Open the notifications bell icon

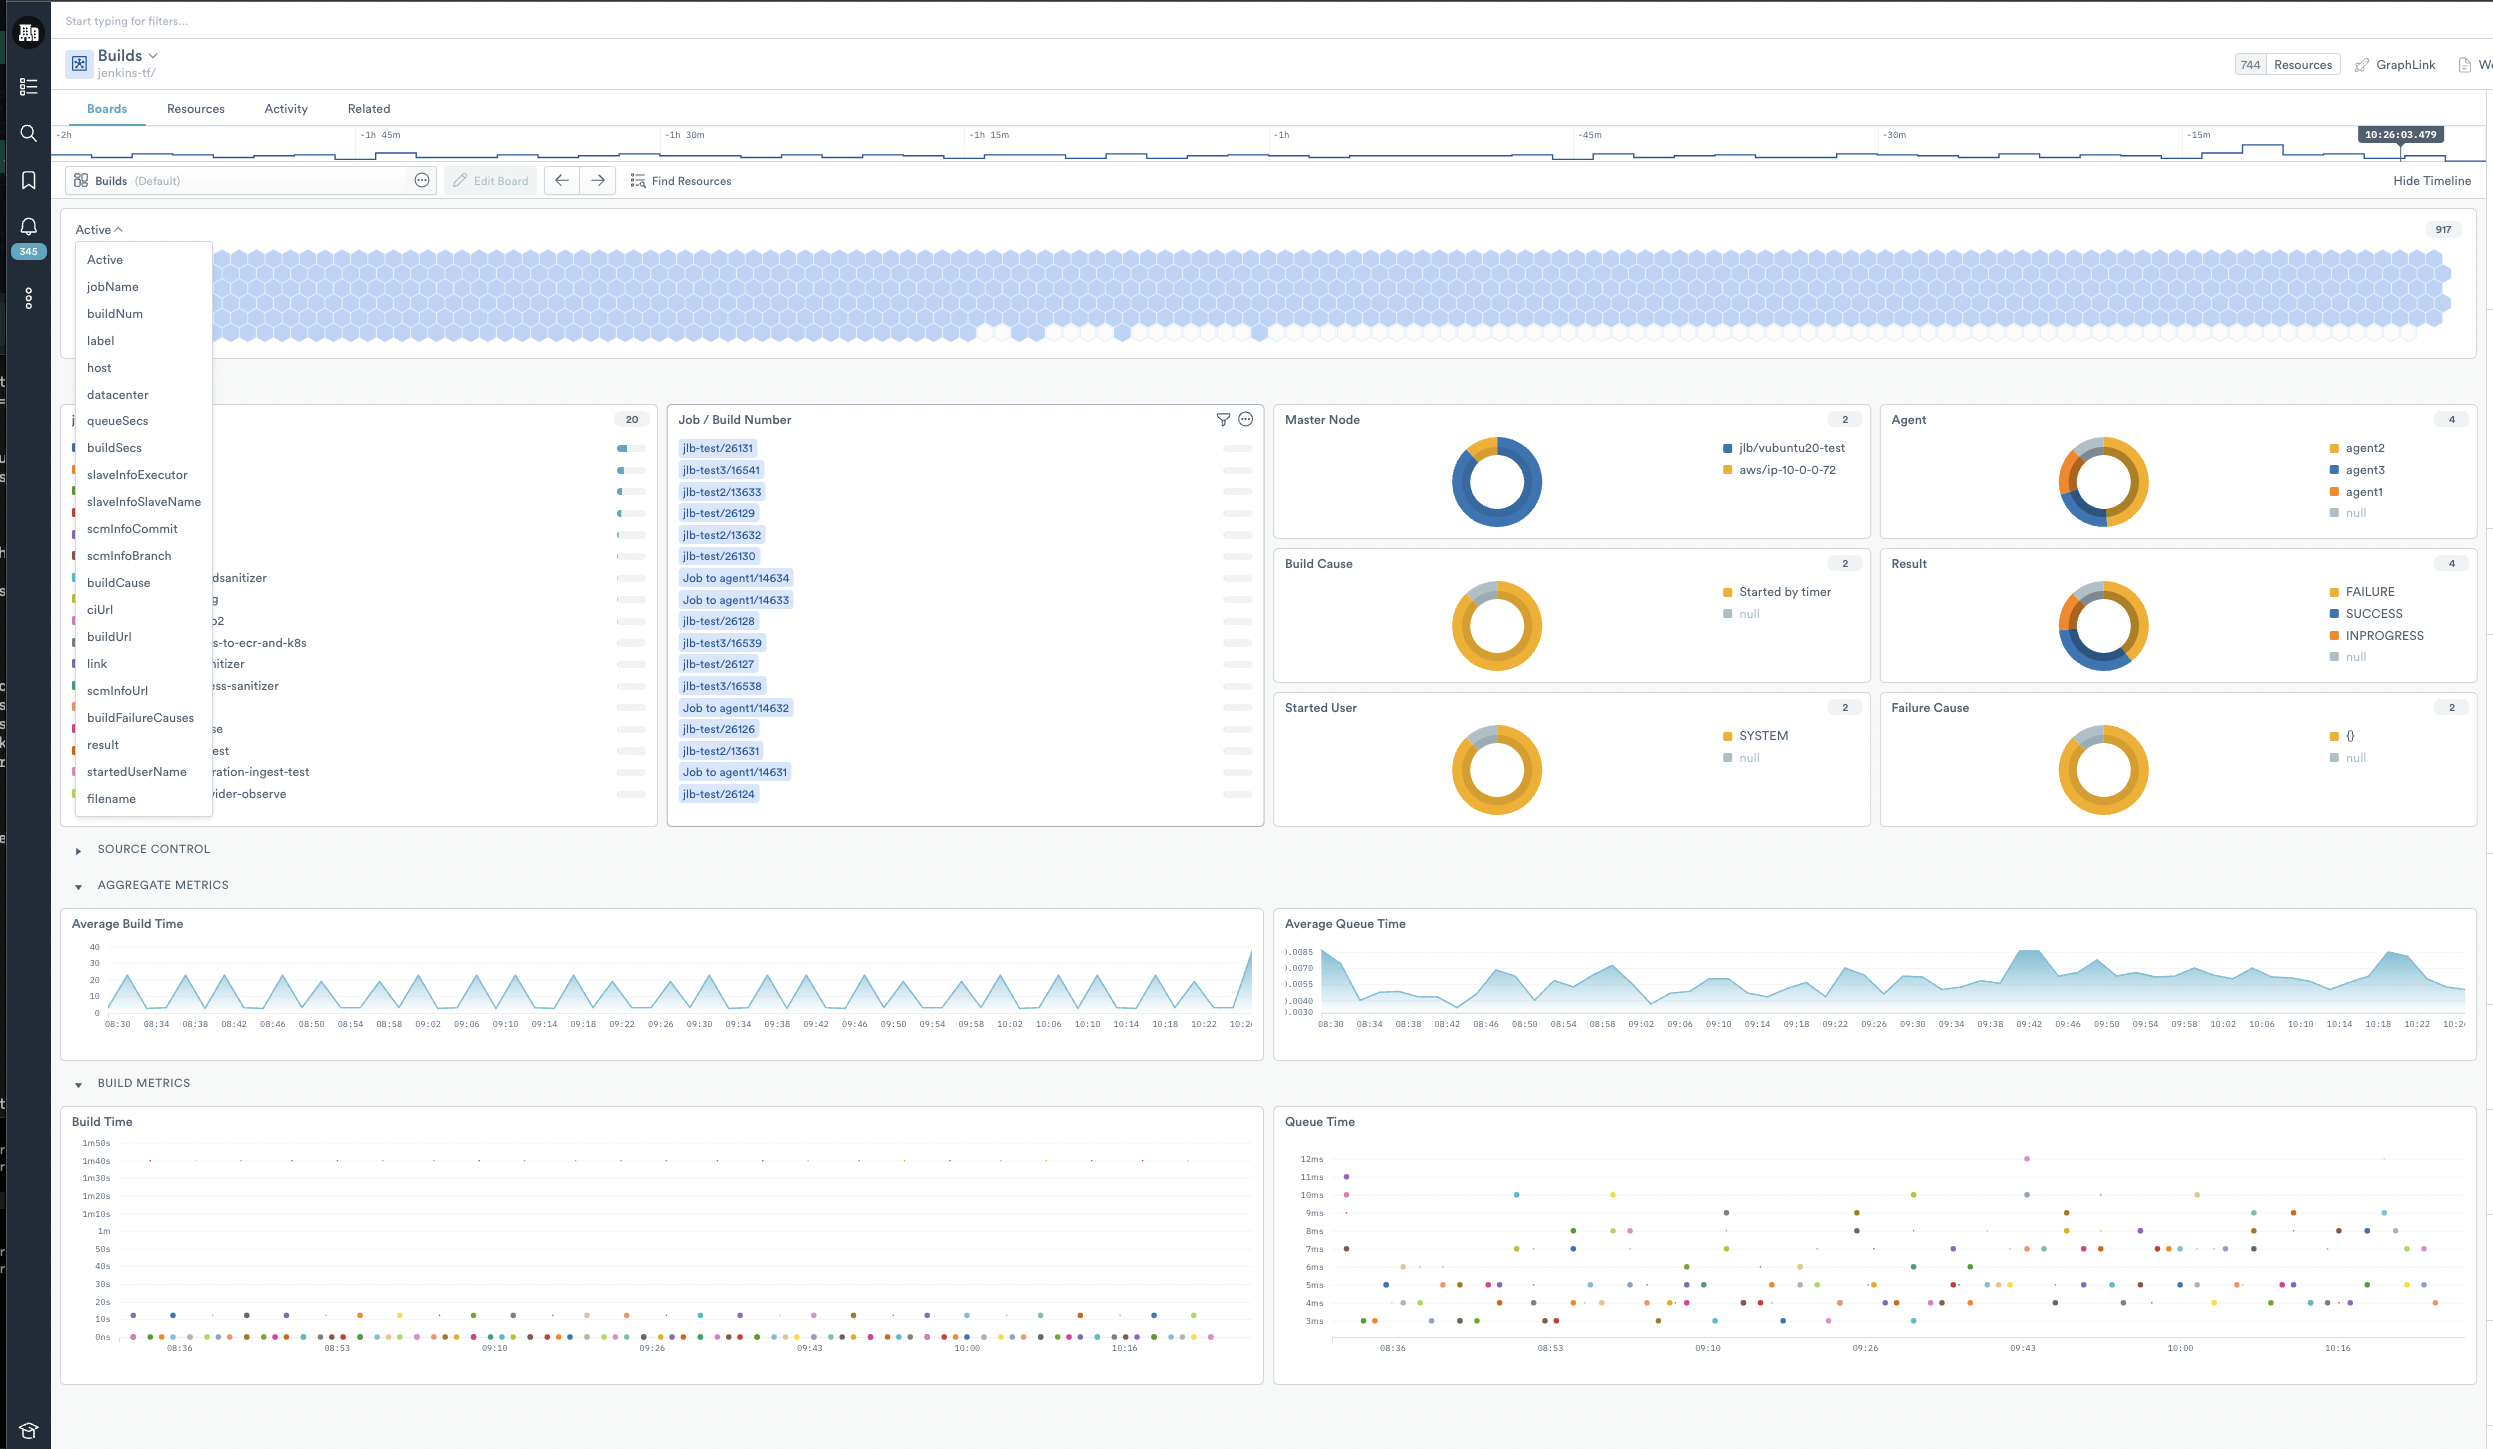(28, 227)
